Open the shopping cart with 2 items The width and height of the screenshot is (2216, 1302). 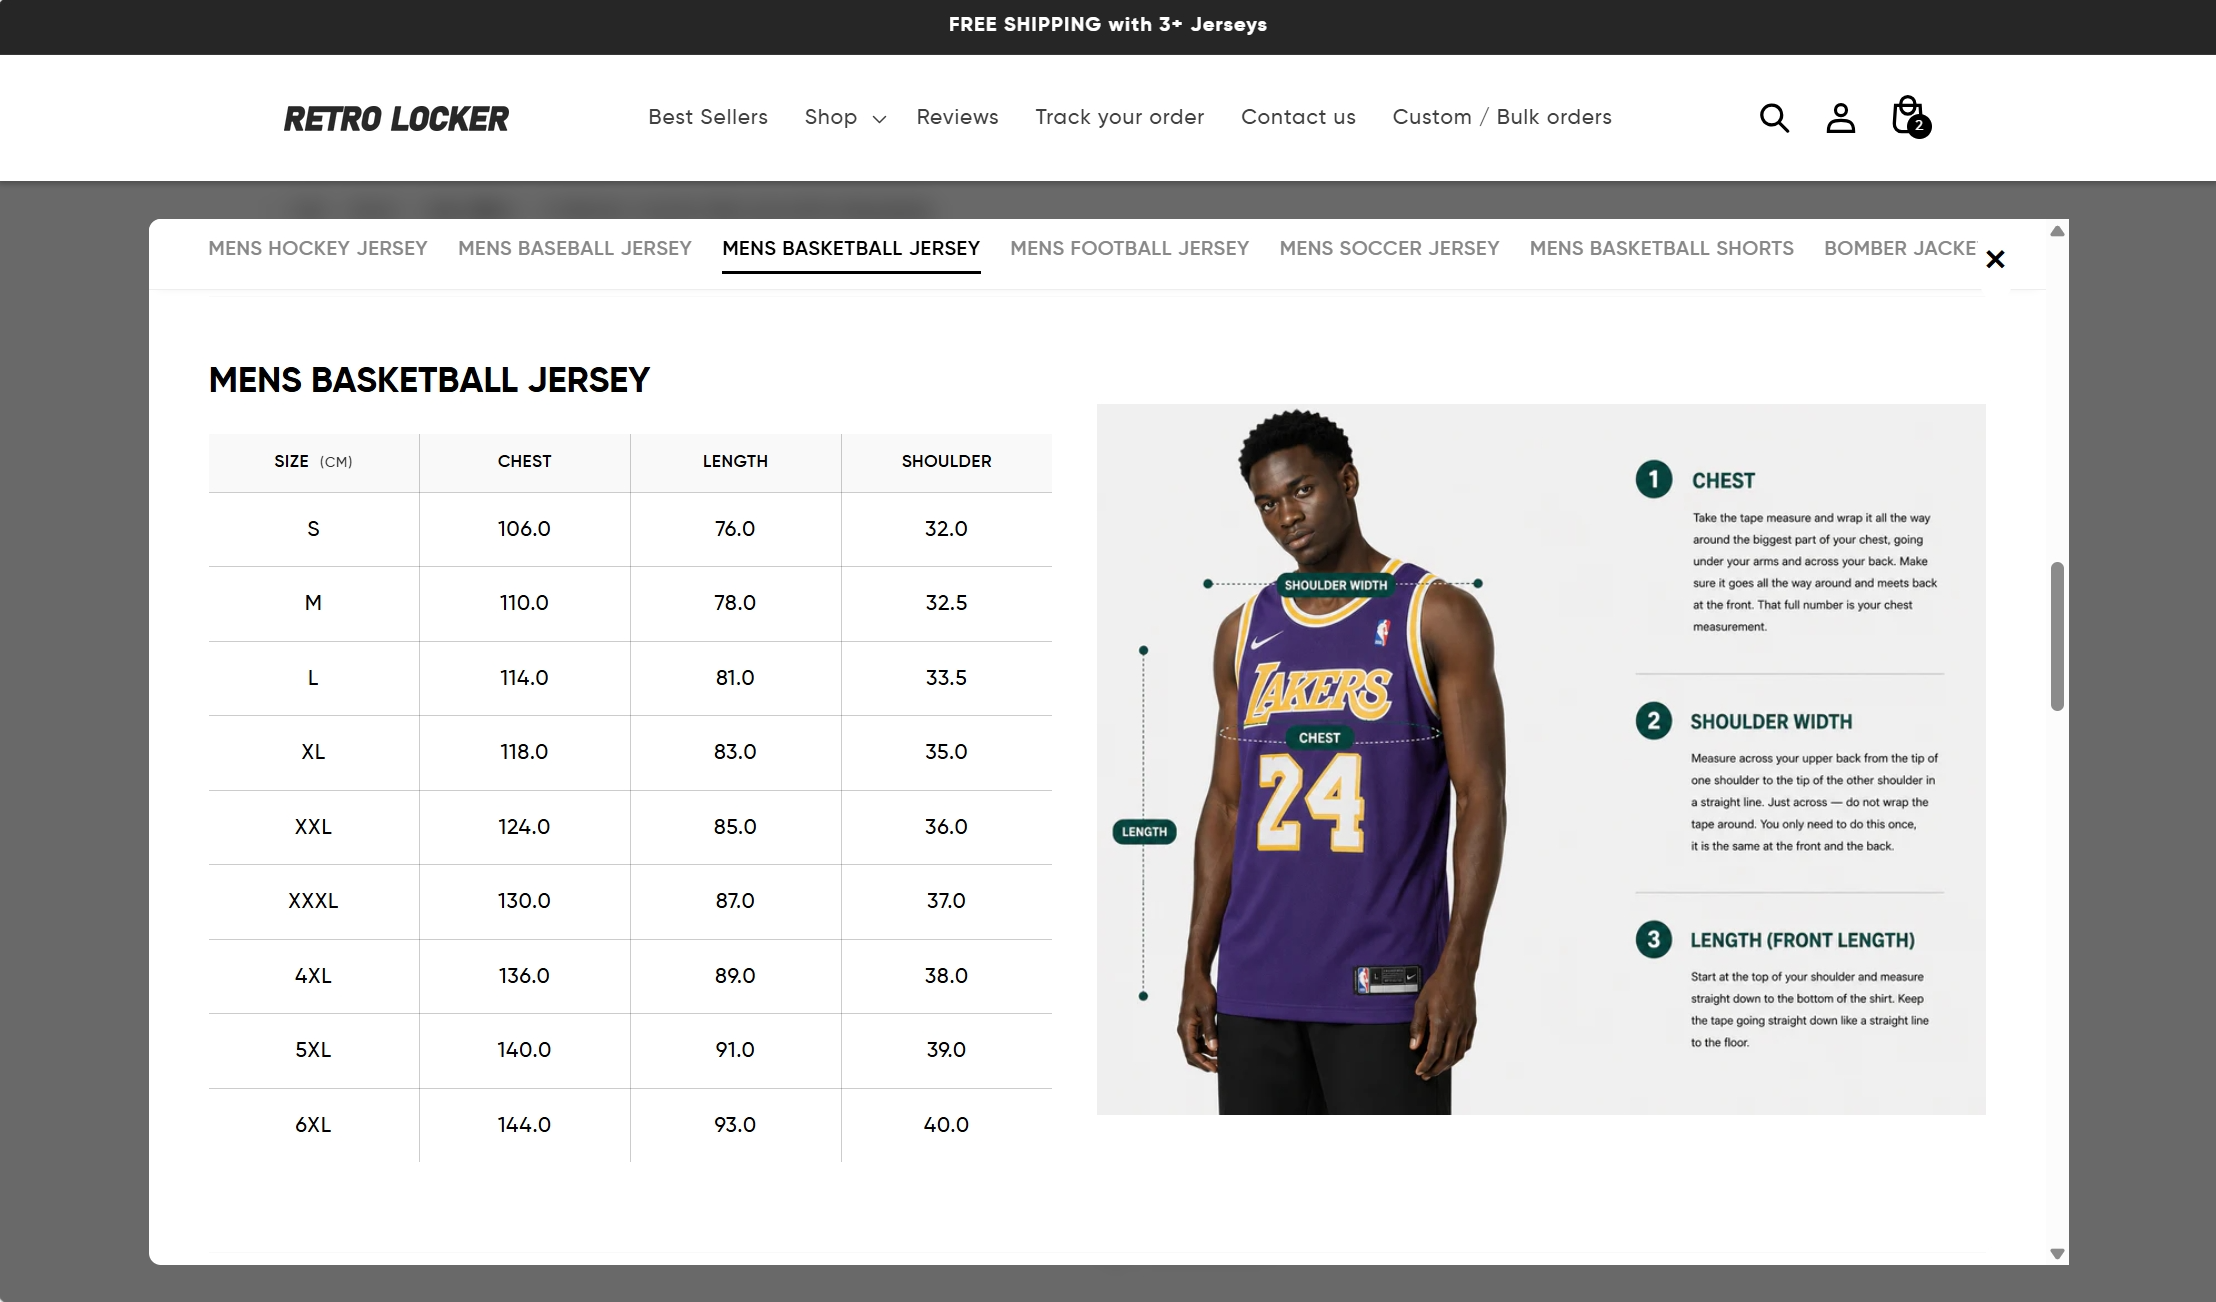(x=1910, y=117)
